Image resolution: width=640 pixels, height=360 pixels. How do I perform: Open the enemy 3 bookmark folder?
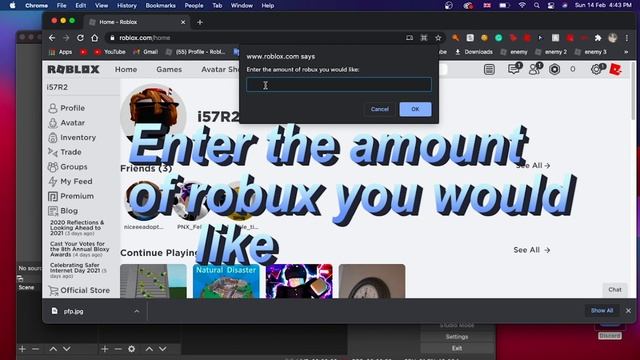tap(591, 52)
